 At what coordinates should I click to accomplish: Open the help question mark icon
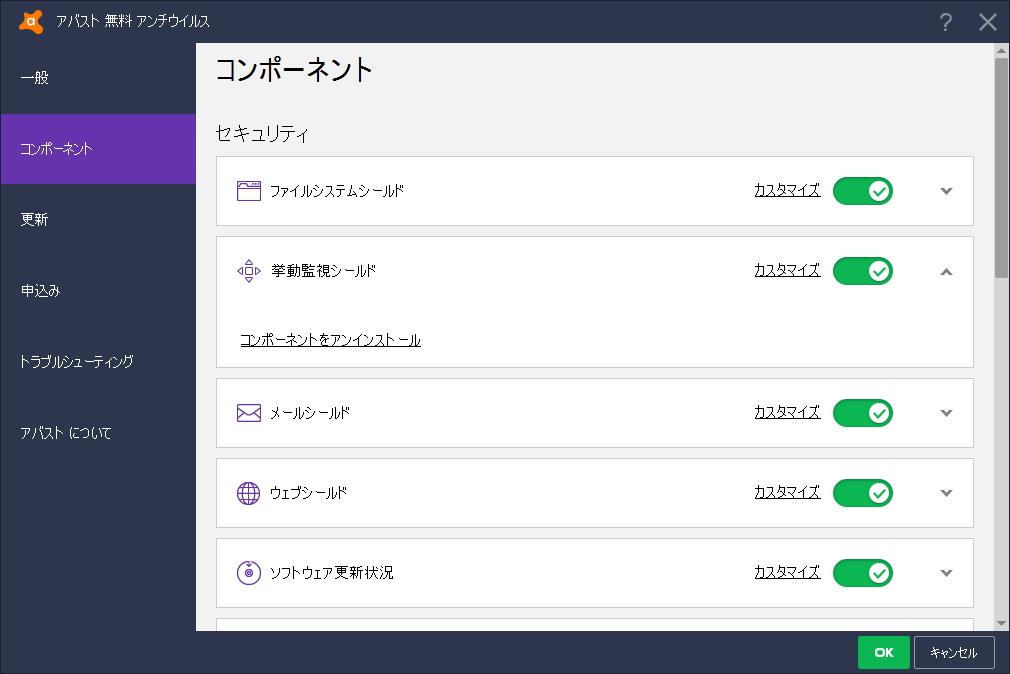946,21
